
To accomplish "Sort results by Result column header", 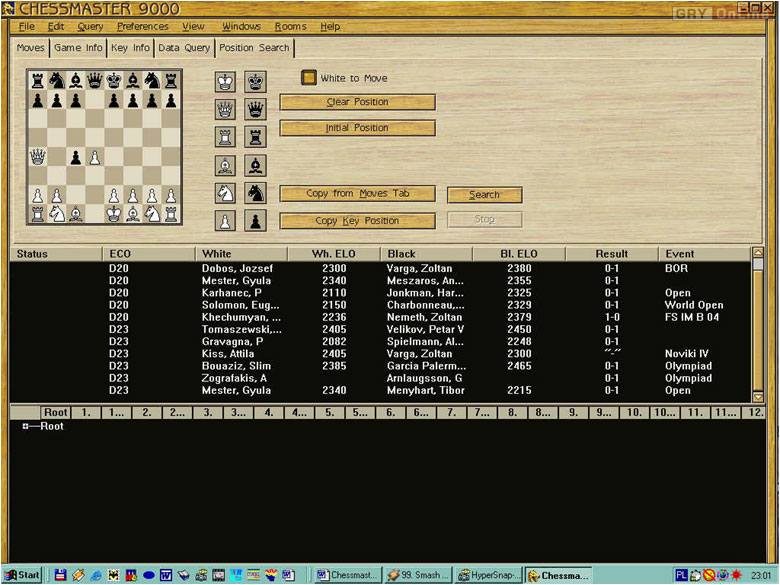I will point(612,254).
